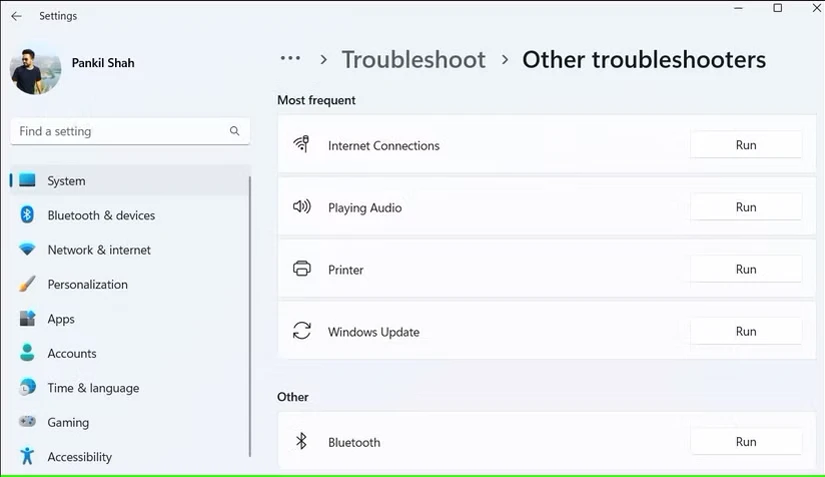The image size is (825, 477).
Task: Run the Internet Connections troubleshooter
Action: point(746,145)
